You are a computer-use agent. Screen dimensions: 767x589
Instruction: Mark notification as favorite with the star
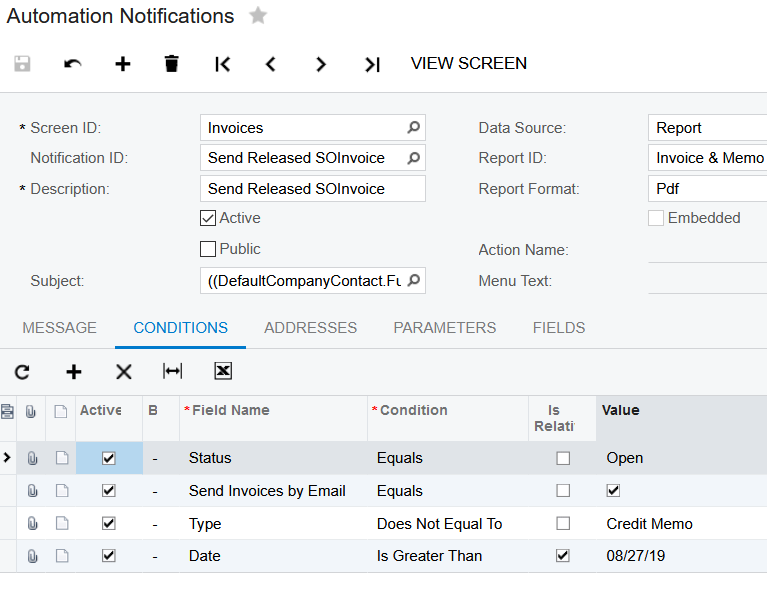pyautogui.click(x=258, y=16)
